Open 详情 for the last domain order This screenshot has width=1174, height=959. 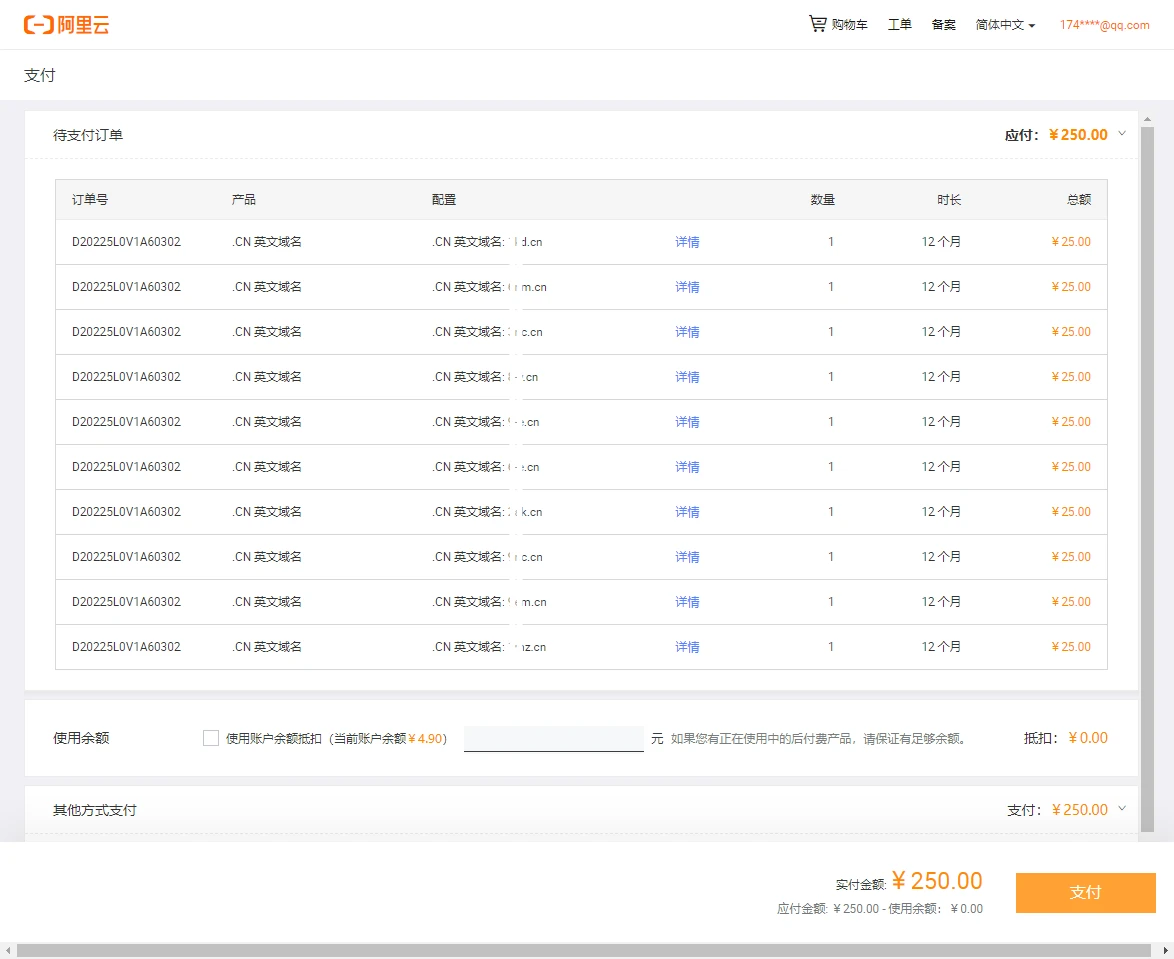coord(687,647)
